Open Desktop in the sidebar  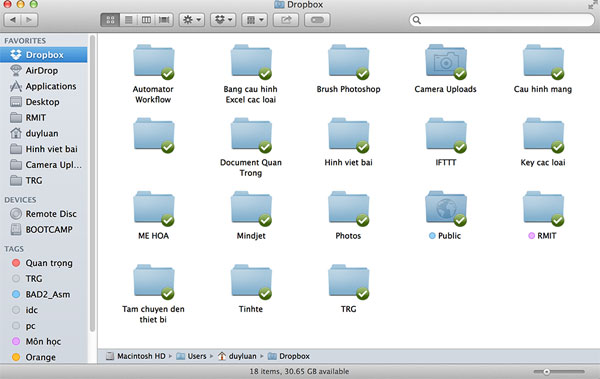44,102
